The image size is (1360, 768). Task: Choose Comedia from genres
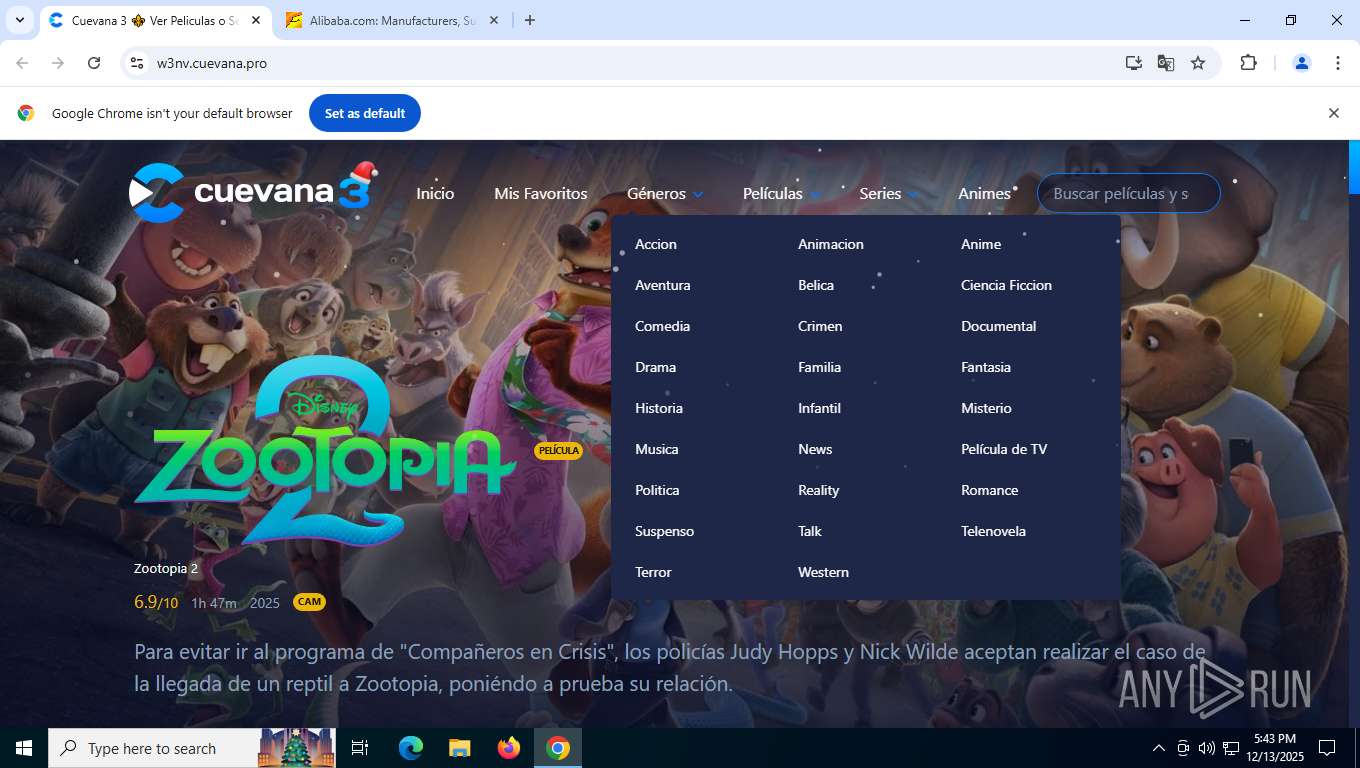pyautogui.click(x=662, y=326)
